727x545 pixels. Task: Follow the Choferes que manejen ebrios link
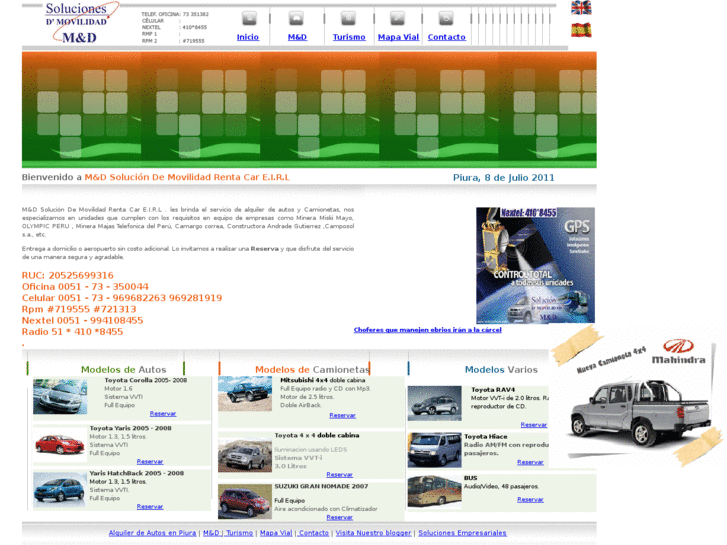point(427,330)
